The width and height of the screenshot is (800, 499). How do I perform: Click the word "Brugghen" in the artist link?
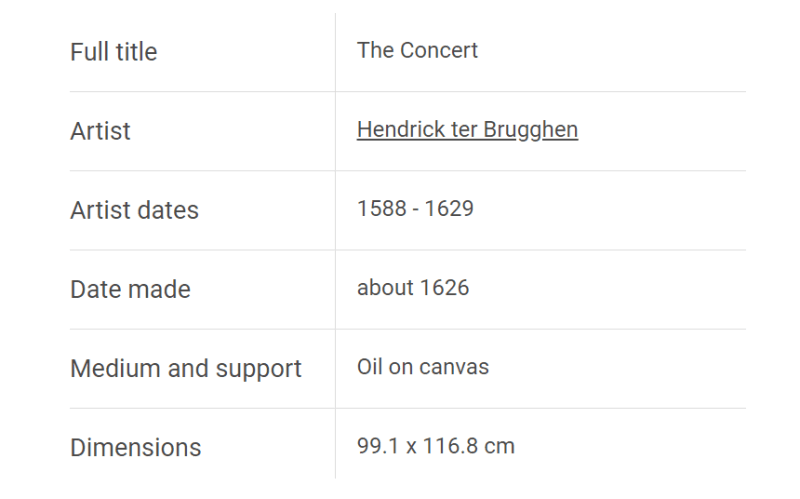(531, 130)
